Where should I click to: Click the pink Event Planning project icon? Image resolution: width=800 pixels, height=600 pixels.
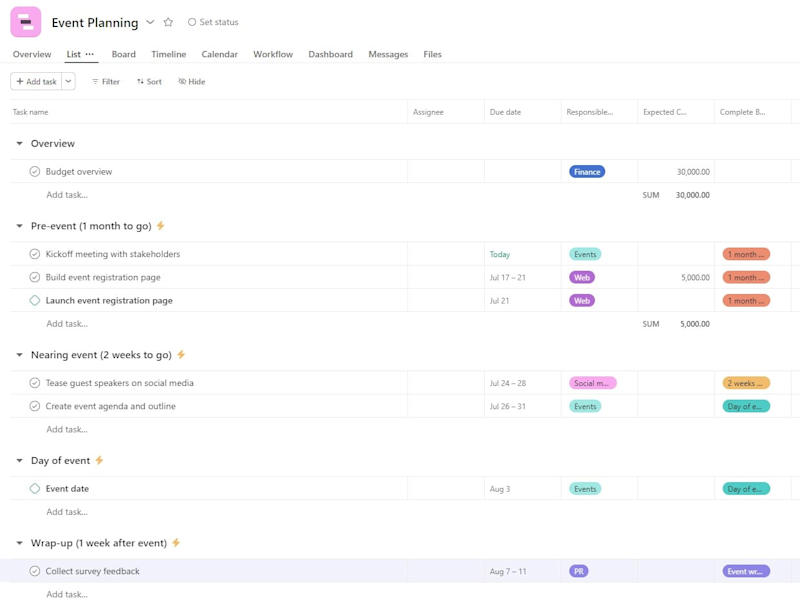pos(26,22)
